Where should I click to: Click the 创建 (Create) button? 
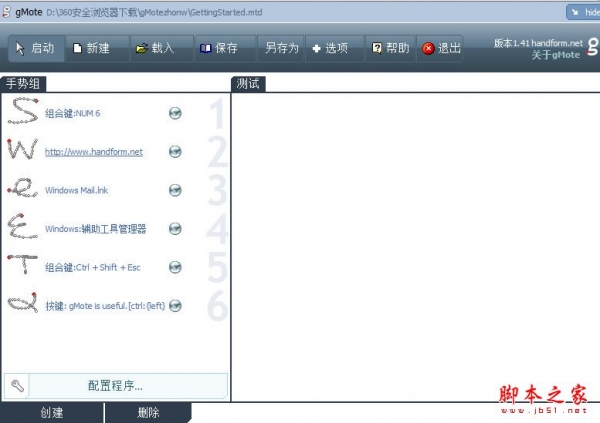[x=52, y=413]
